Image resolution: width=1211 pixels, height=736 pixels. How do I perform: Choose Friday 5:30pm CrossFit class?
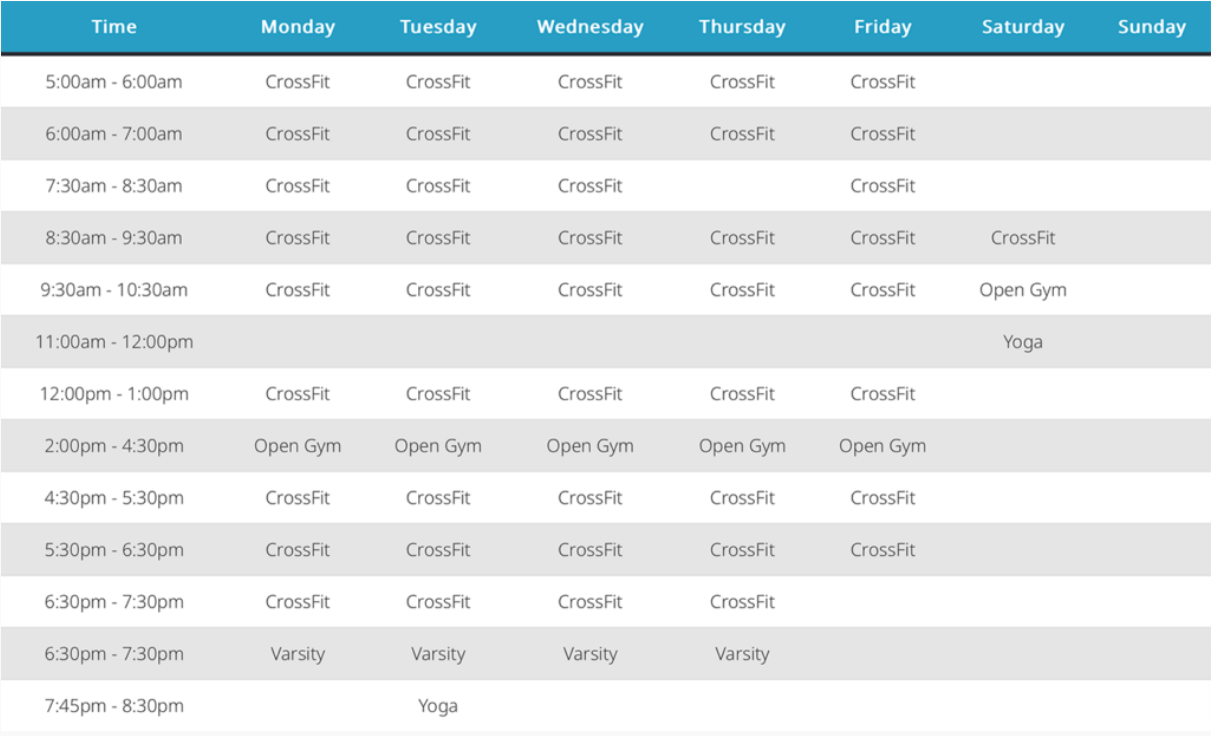(x=882, y=550)
